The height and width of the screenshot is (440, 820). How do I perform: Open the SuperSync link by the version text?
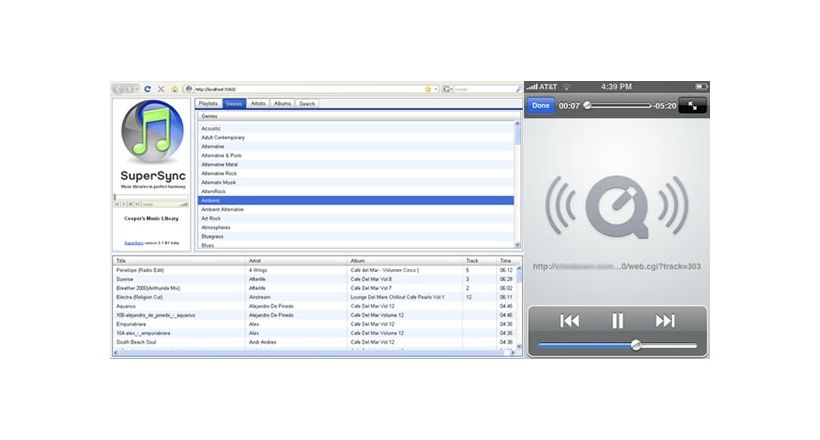[x=133, y=243]
